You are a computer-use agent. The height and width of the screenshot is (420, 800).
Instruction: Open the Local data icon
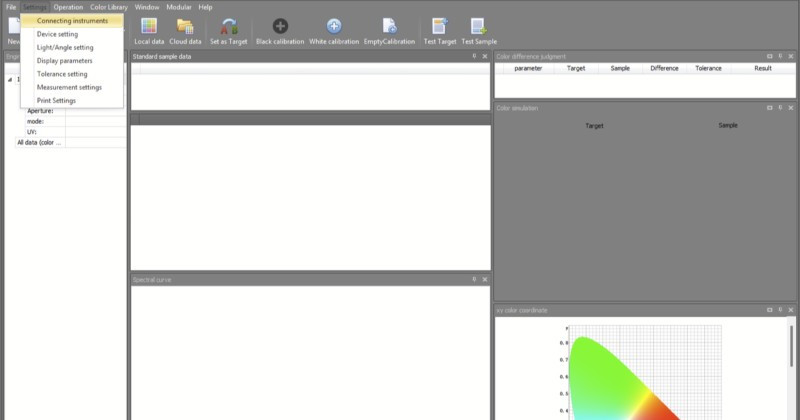coord(149,31)
